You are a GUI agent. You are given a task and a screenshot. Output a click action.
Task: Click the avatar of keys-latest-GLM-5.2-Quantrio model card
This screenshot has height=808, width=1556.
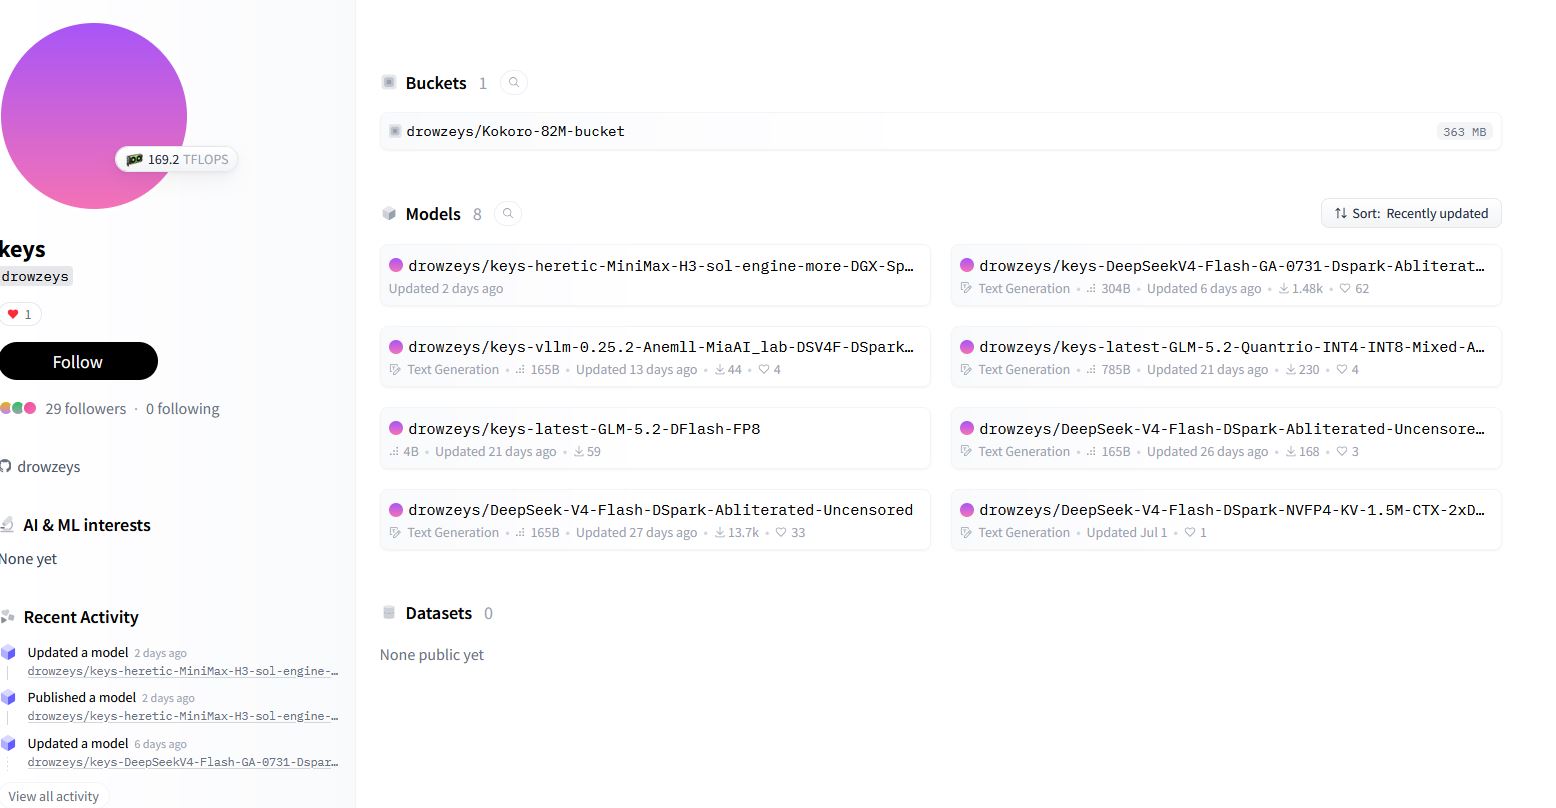tap(967, 347)
